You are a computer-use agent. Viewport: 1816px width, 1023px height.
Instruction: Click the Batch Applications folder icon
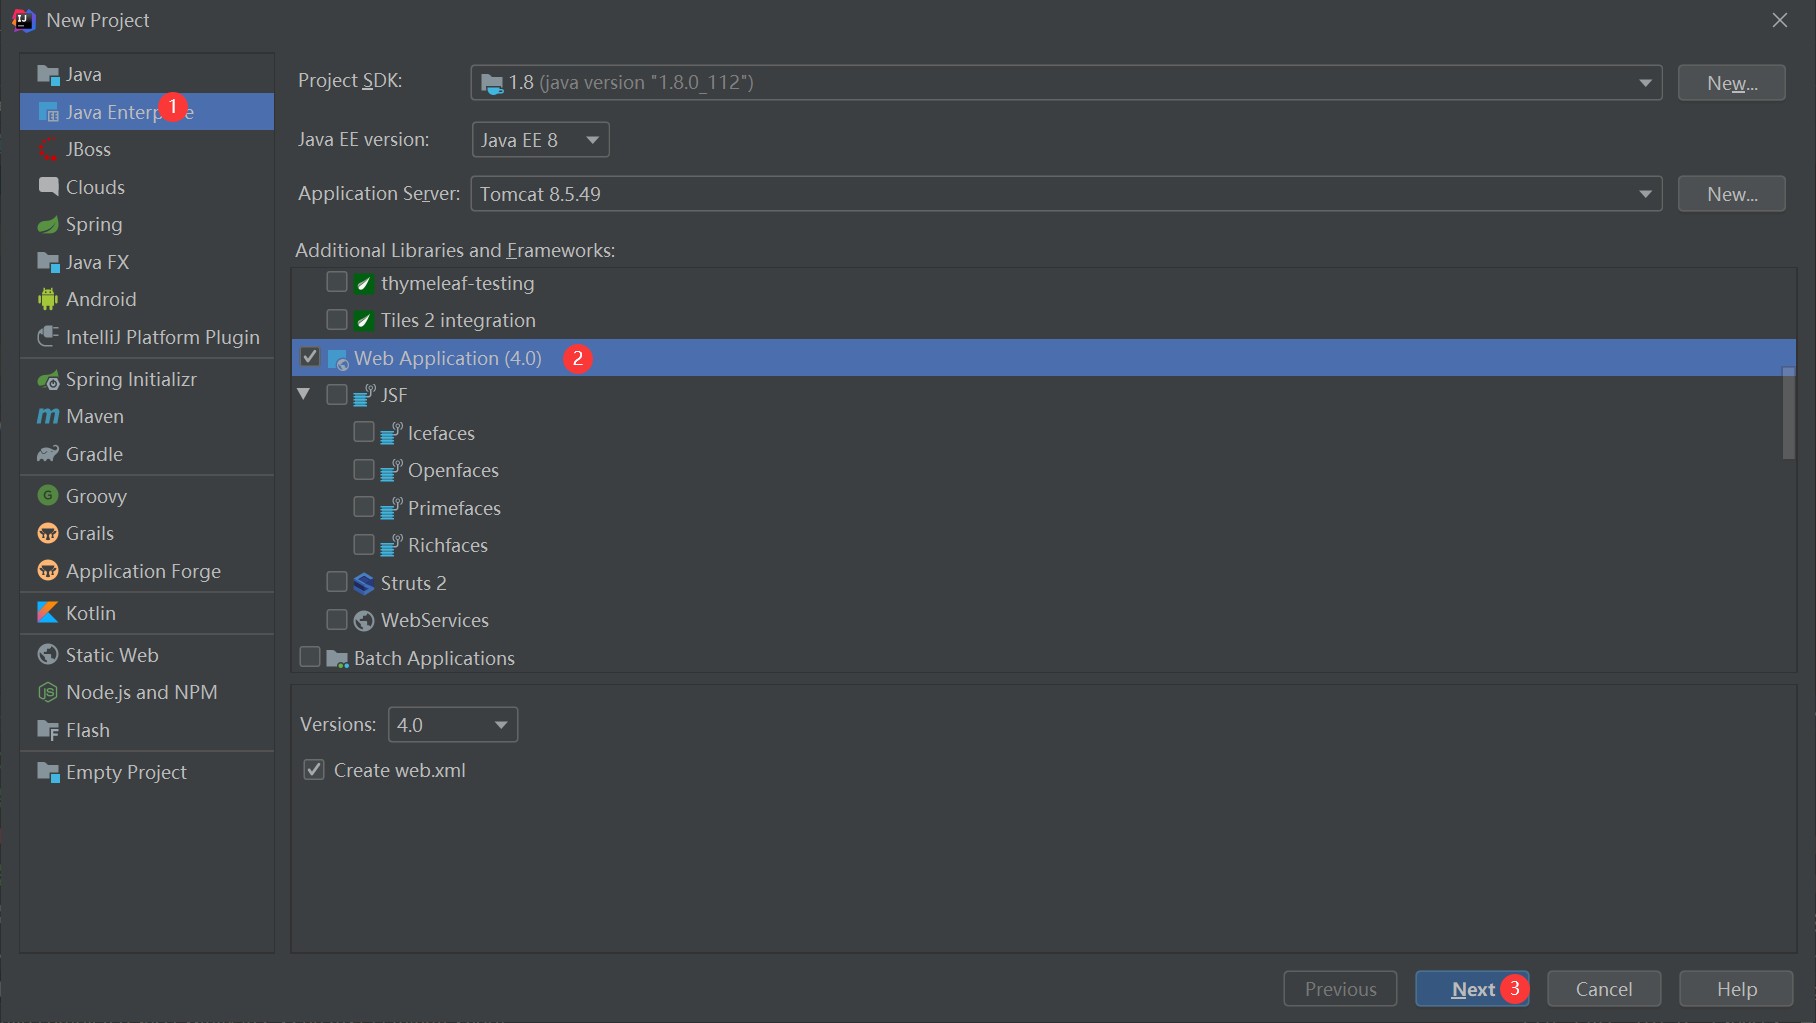pos(337,658)
